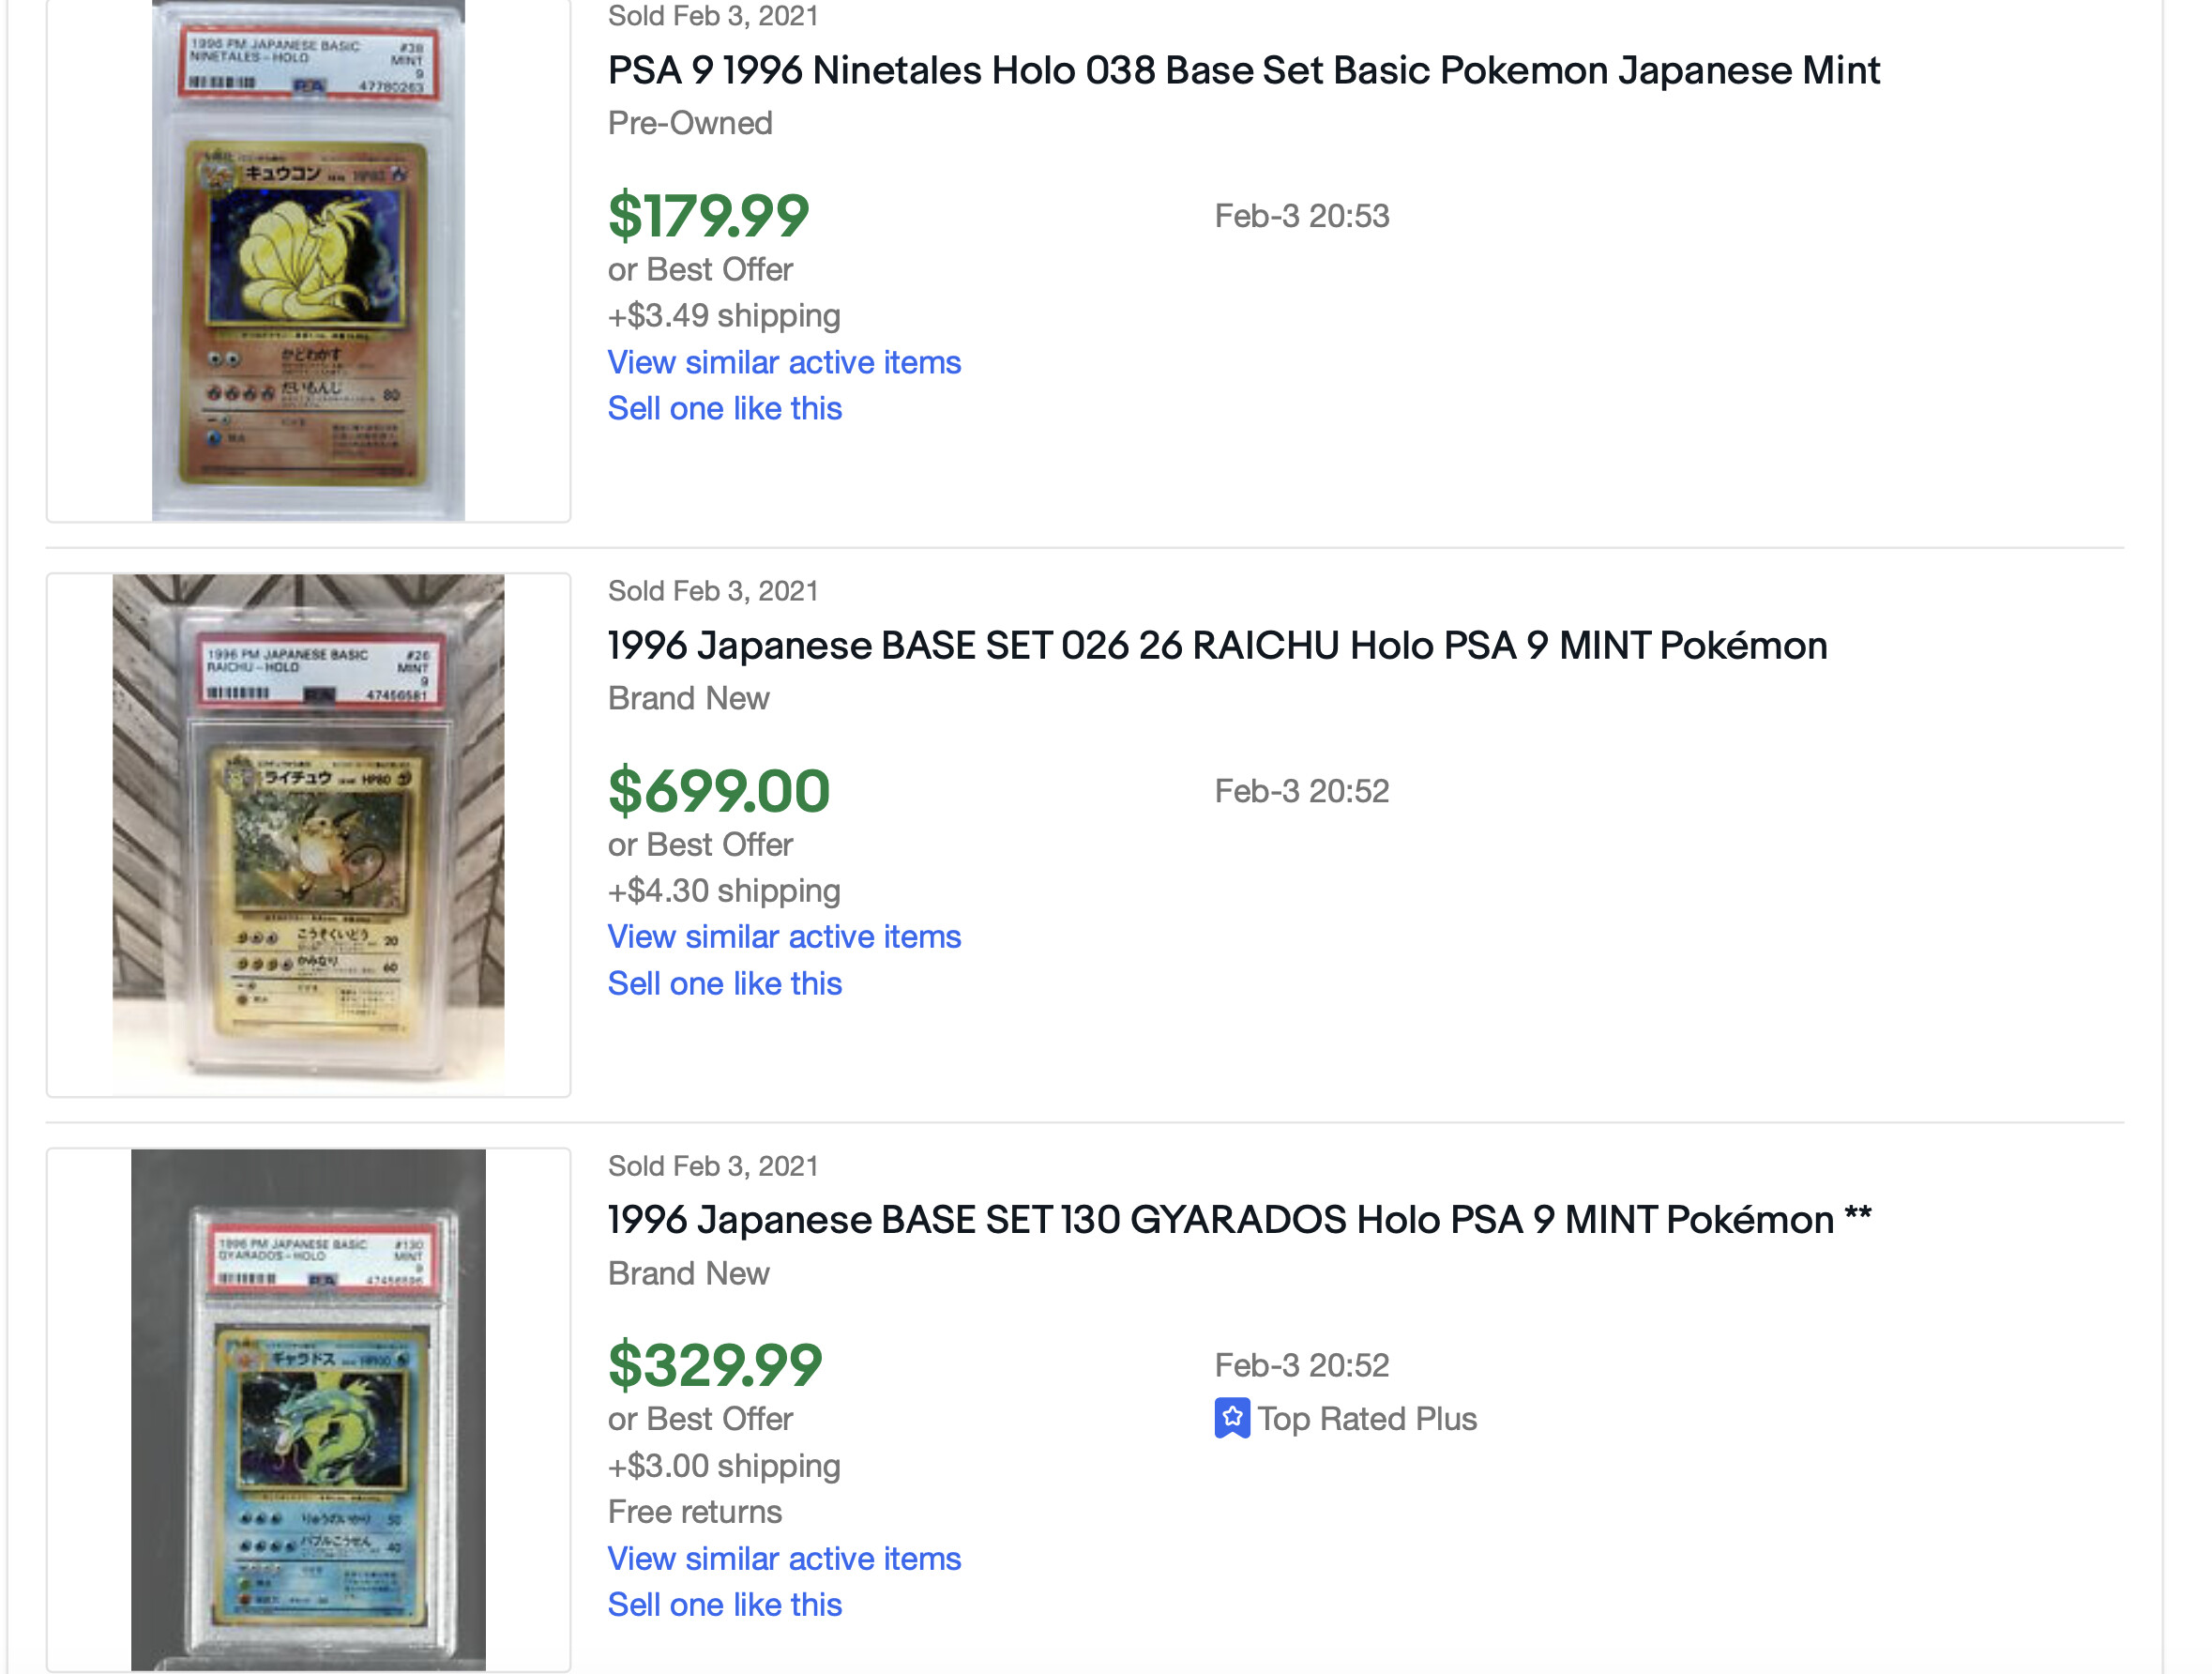Click the $329.99 sold price
Screen dimensions: 2212x1674
click(x=714, y=1365)
